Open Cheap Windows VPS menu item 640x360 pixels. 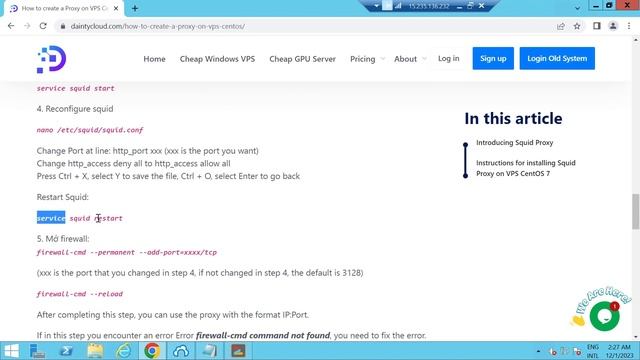[217, 59]
